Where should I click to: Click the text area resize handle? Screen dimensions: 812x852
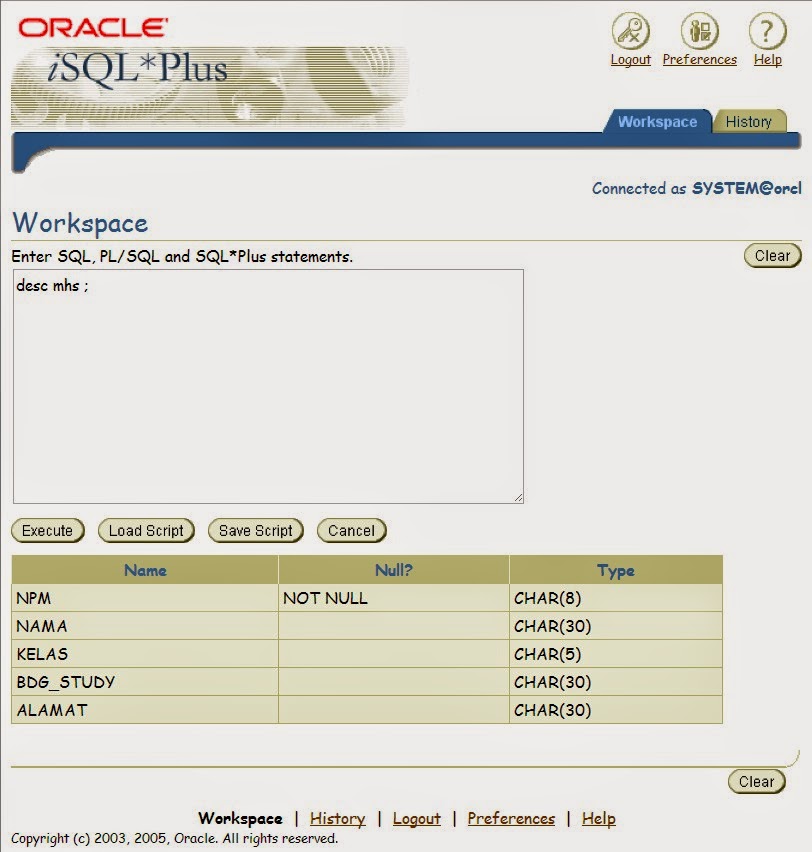pyautogui.click(x=519, y=498)
